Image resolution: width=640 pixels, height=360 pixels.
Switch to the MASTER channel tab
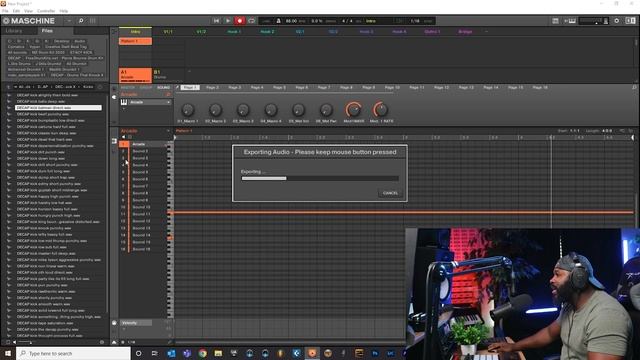[128, 87]
